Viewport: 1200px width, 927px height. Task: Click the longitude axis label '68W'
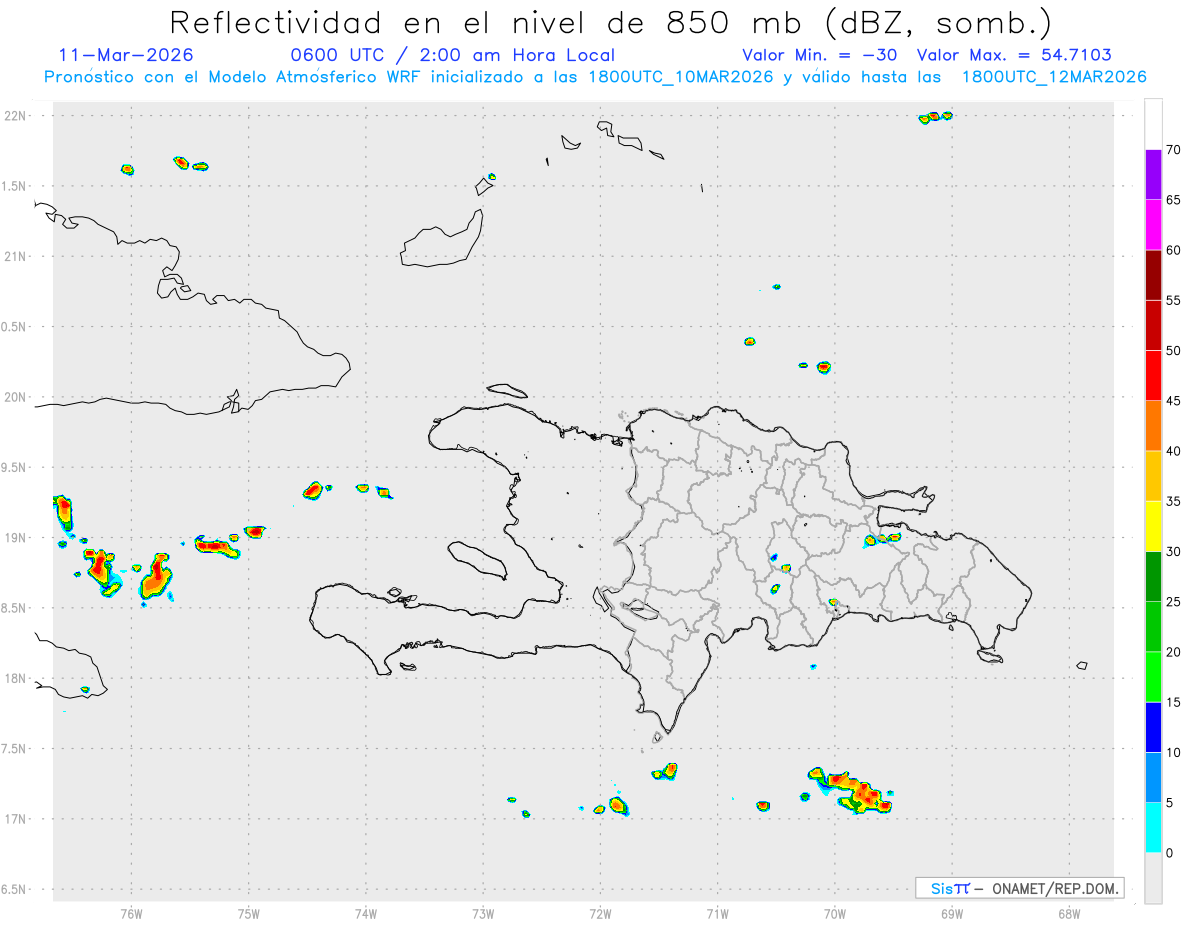click(x=1069, y=913)
